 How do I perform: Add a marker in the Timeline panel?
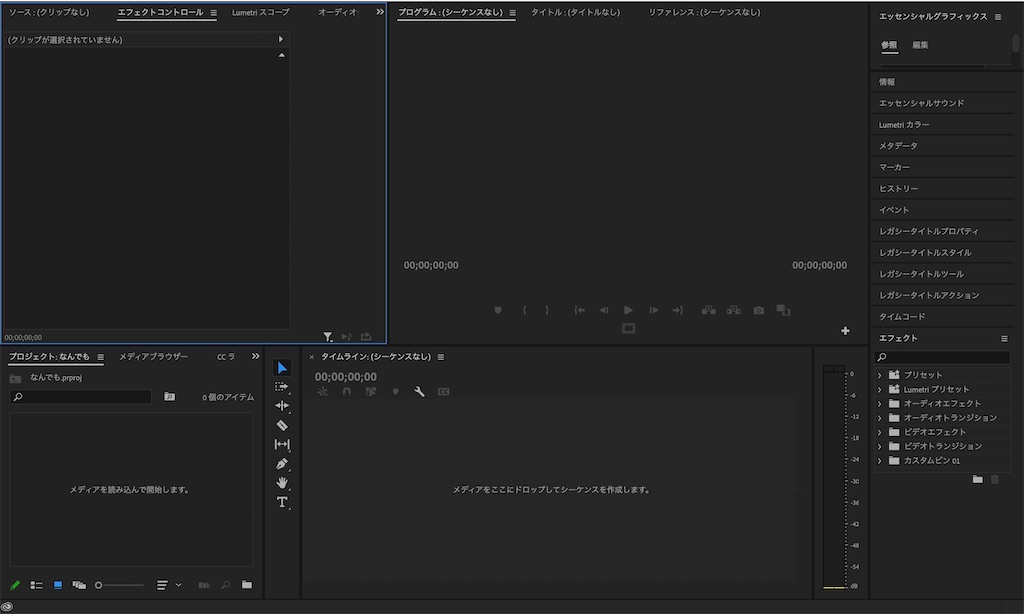coord(395,392)
